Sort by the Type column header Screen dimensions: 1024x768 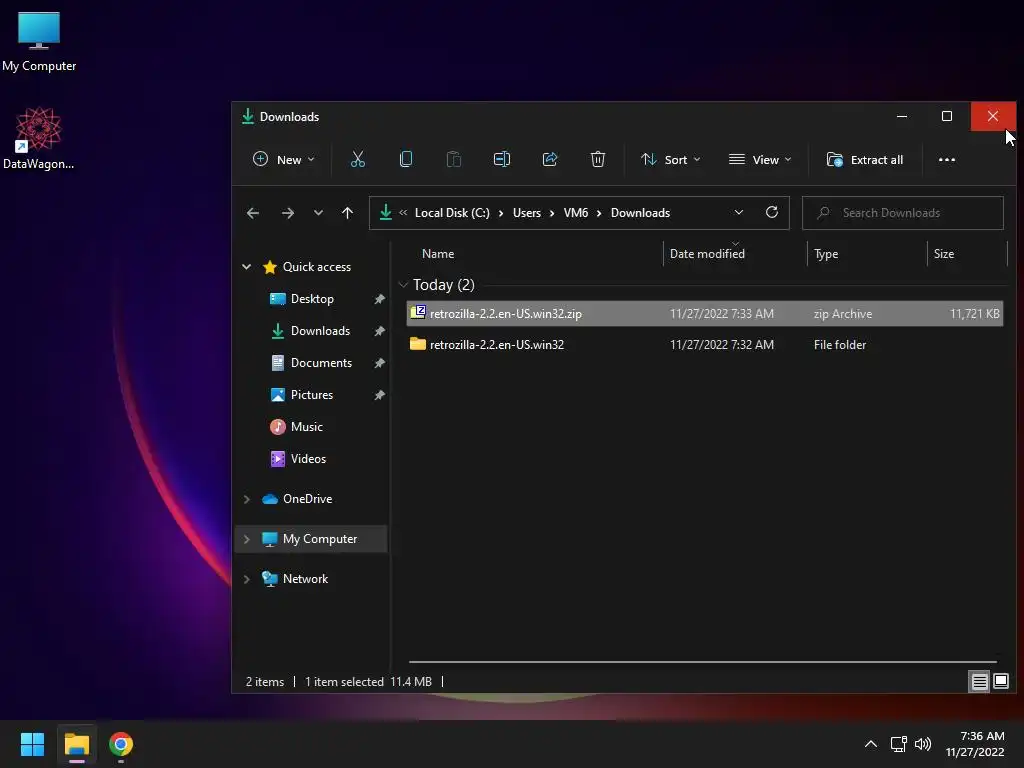pos(826,253)
